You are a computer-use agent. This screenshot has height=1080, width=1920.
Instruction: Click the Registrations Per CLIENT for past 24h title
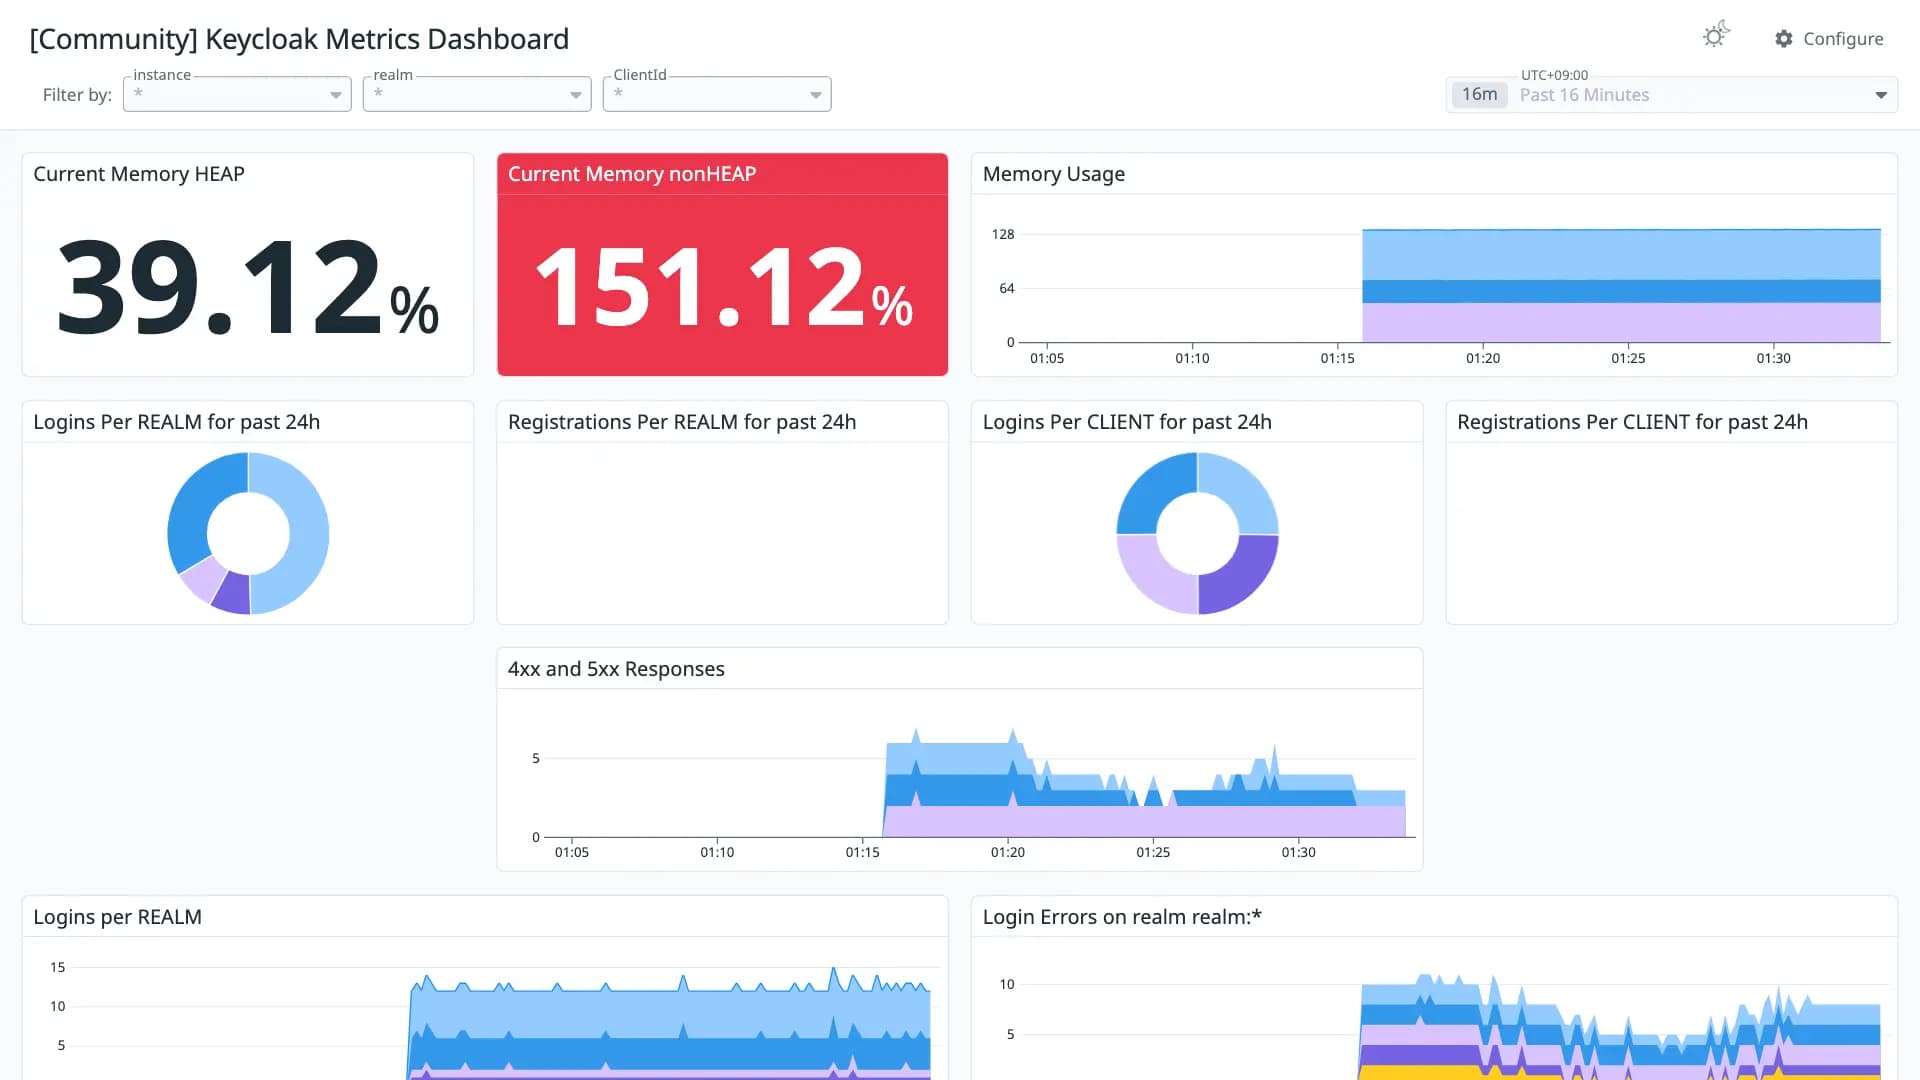1632,422
